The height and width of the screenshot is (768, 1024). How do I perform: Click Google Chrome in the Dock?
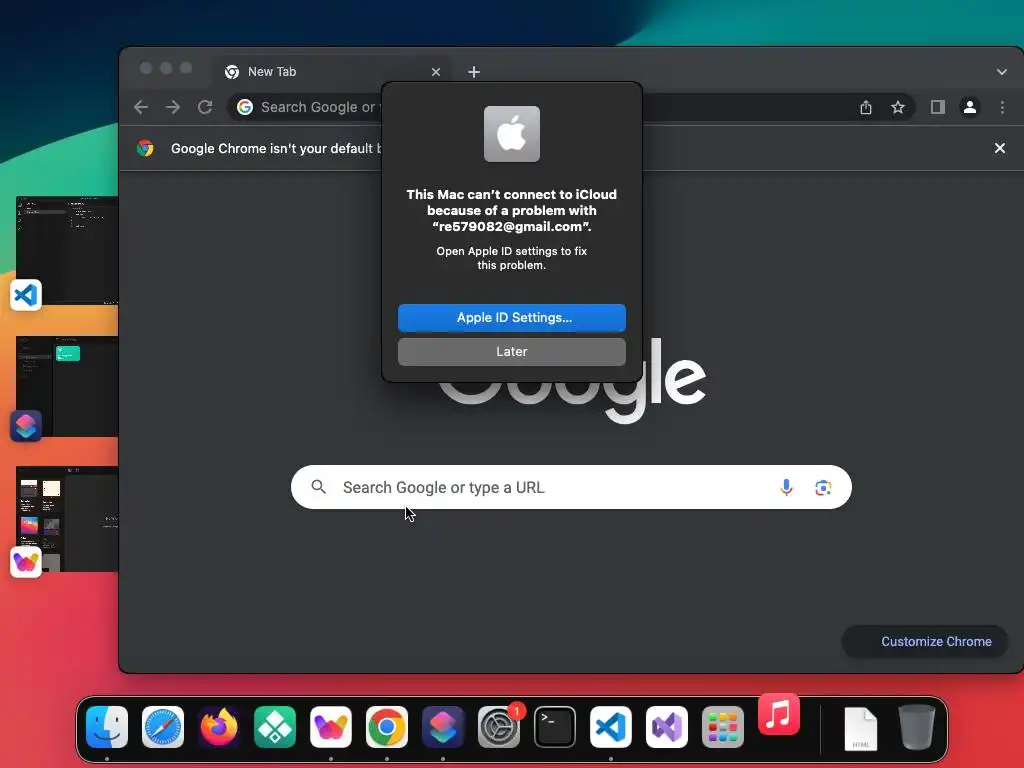(387, 727)
